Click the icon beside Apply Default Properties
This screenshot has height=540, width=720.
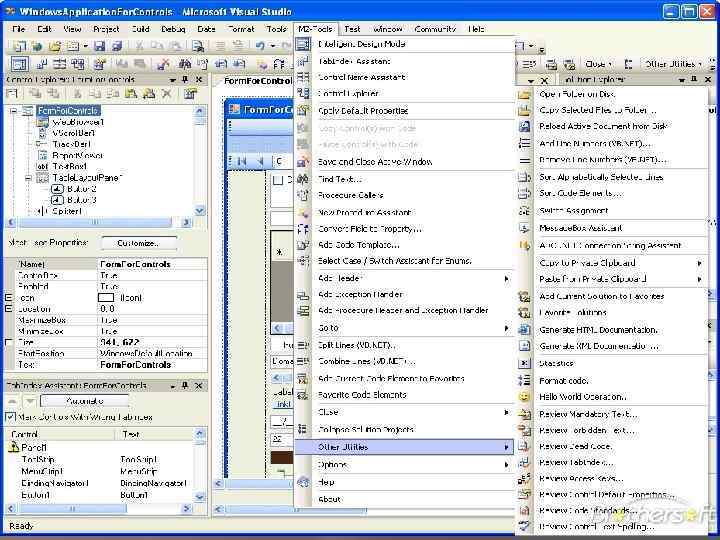pyautogui.click(x=303, y=110)
